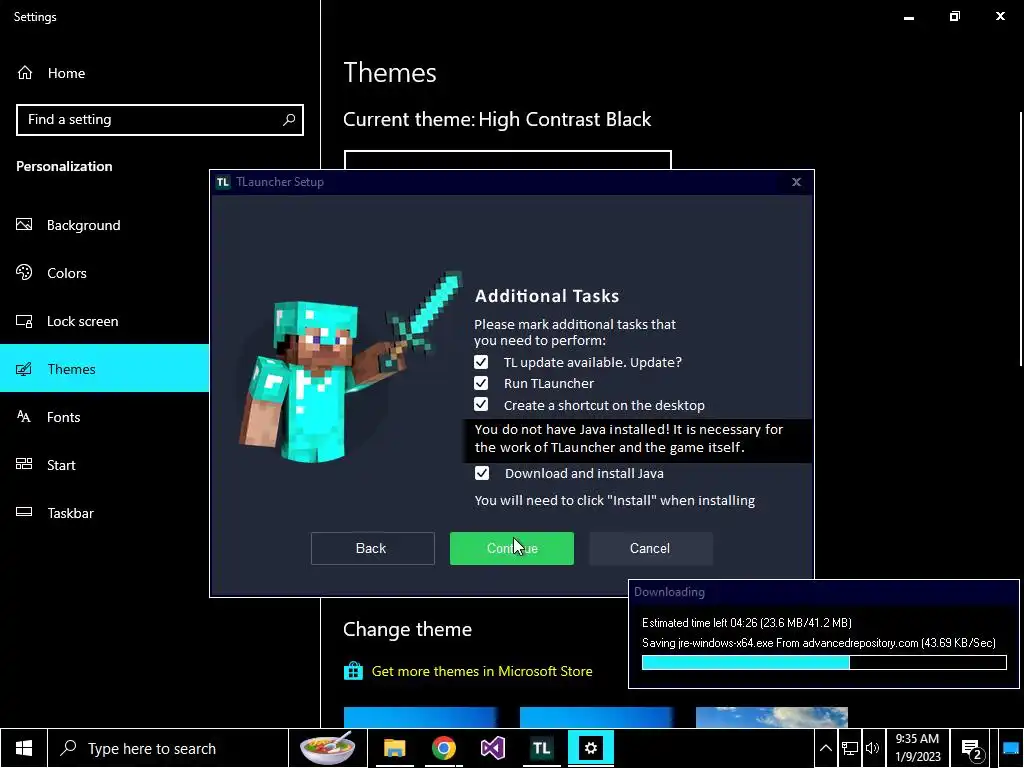Open Home in Settings sidebar
Image resolution: width=1024 pixels, height=768 pixels.
tap(66, 73)
